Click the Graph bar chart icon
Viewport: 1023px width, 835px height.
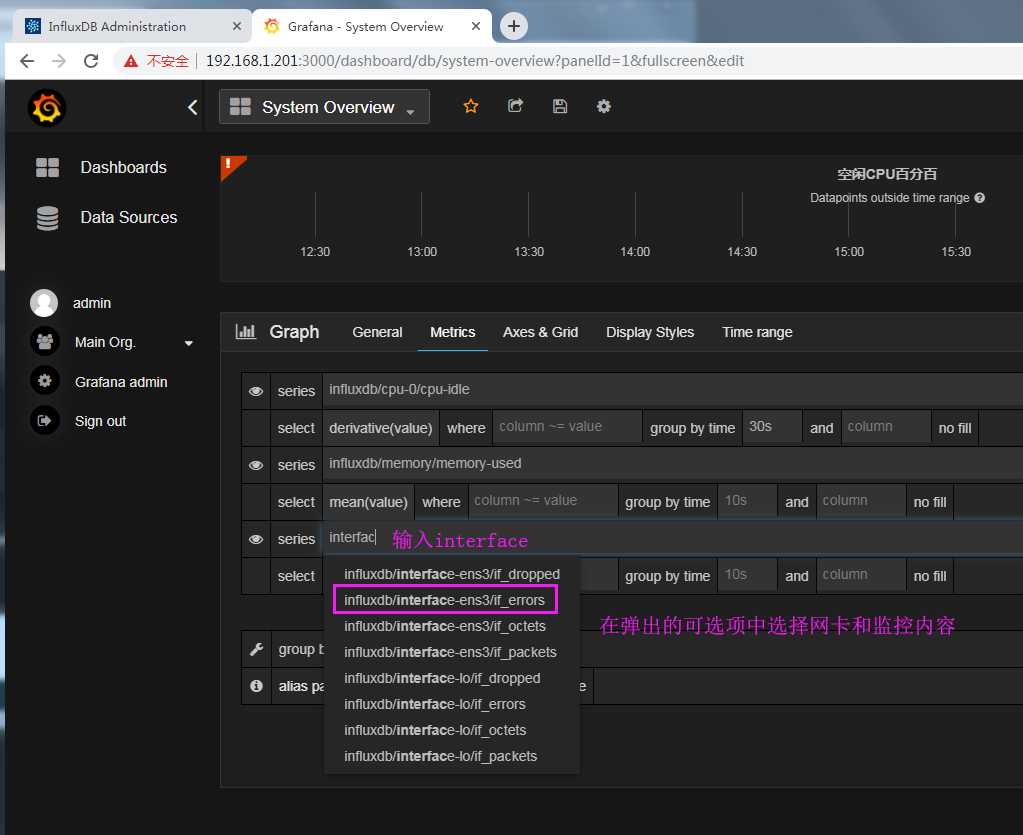[x=245, y=331]
